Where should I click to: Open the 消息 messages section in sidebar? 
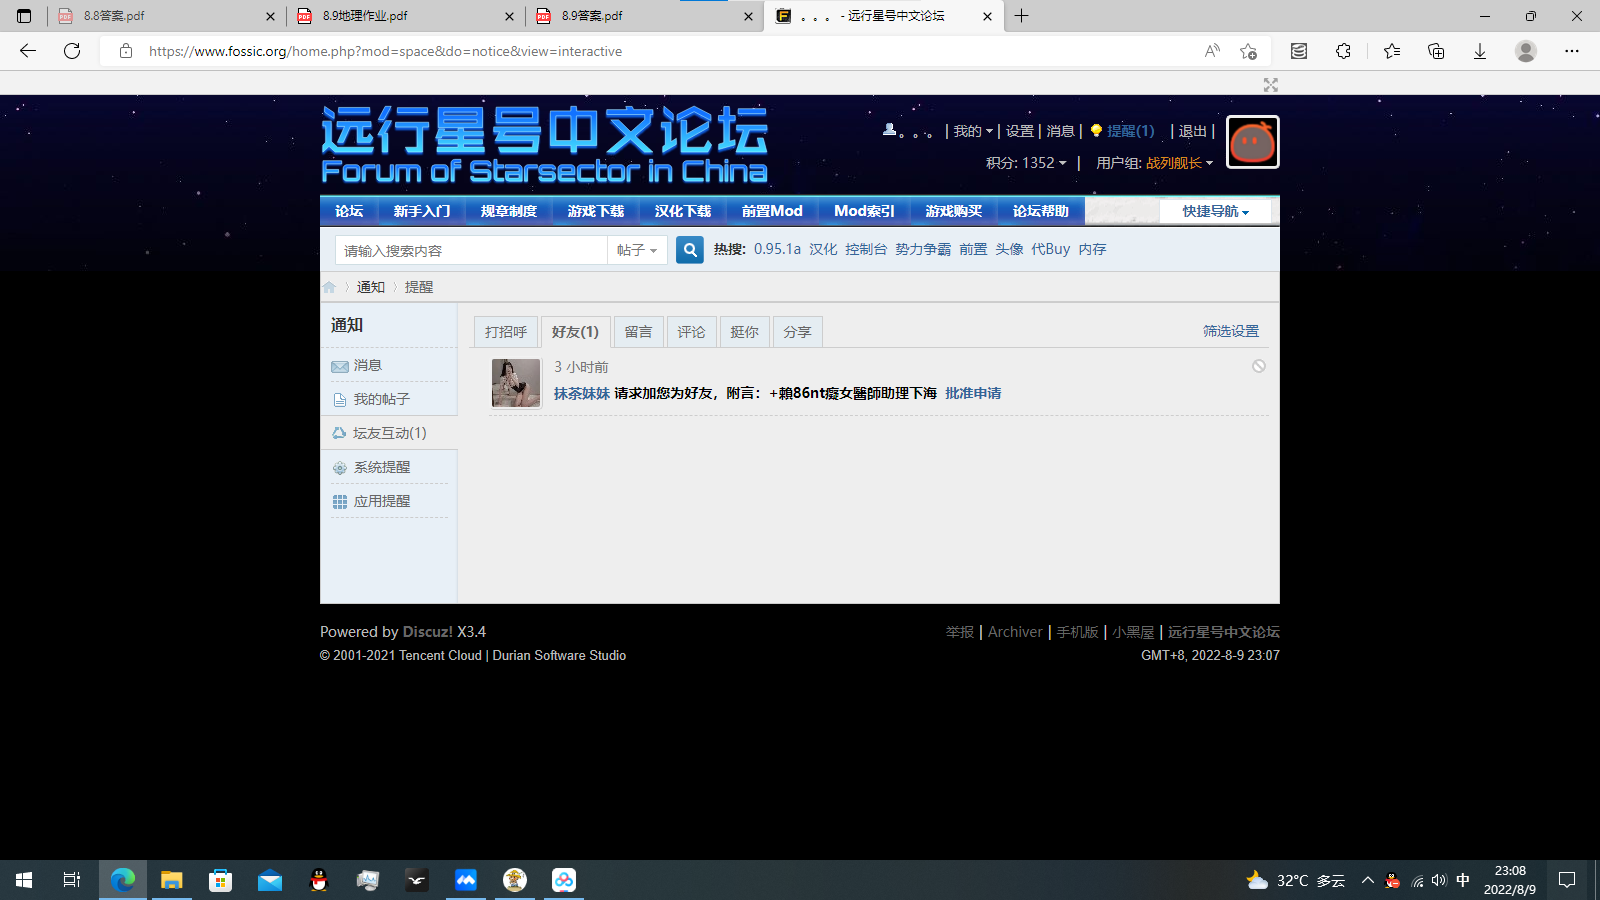365,365
